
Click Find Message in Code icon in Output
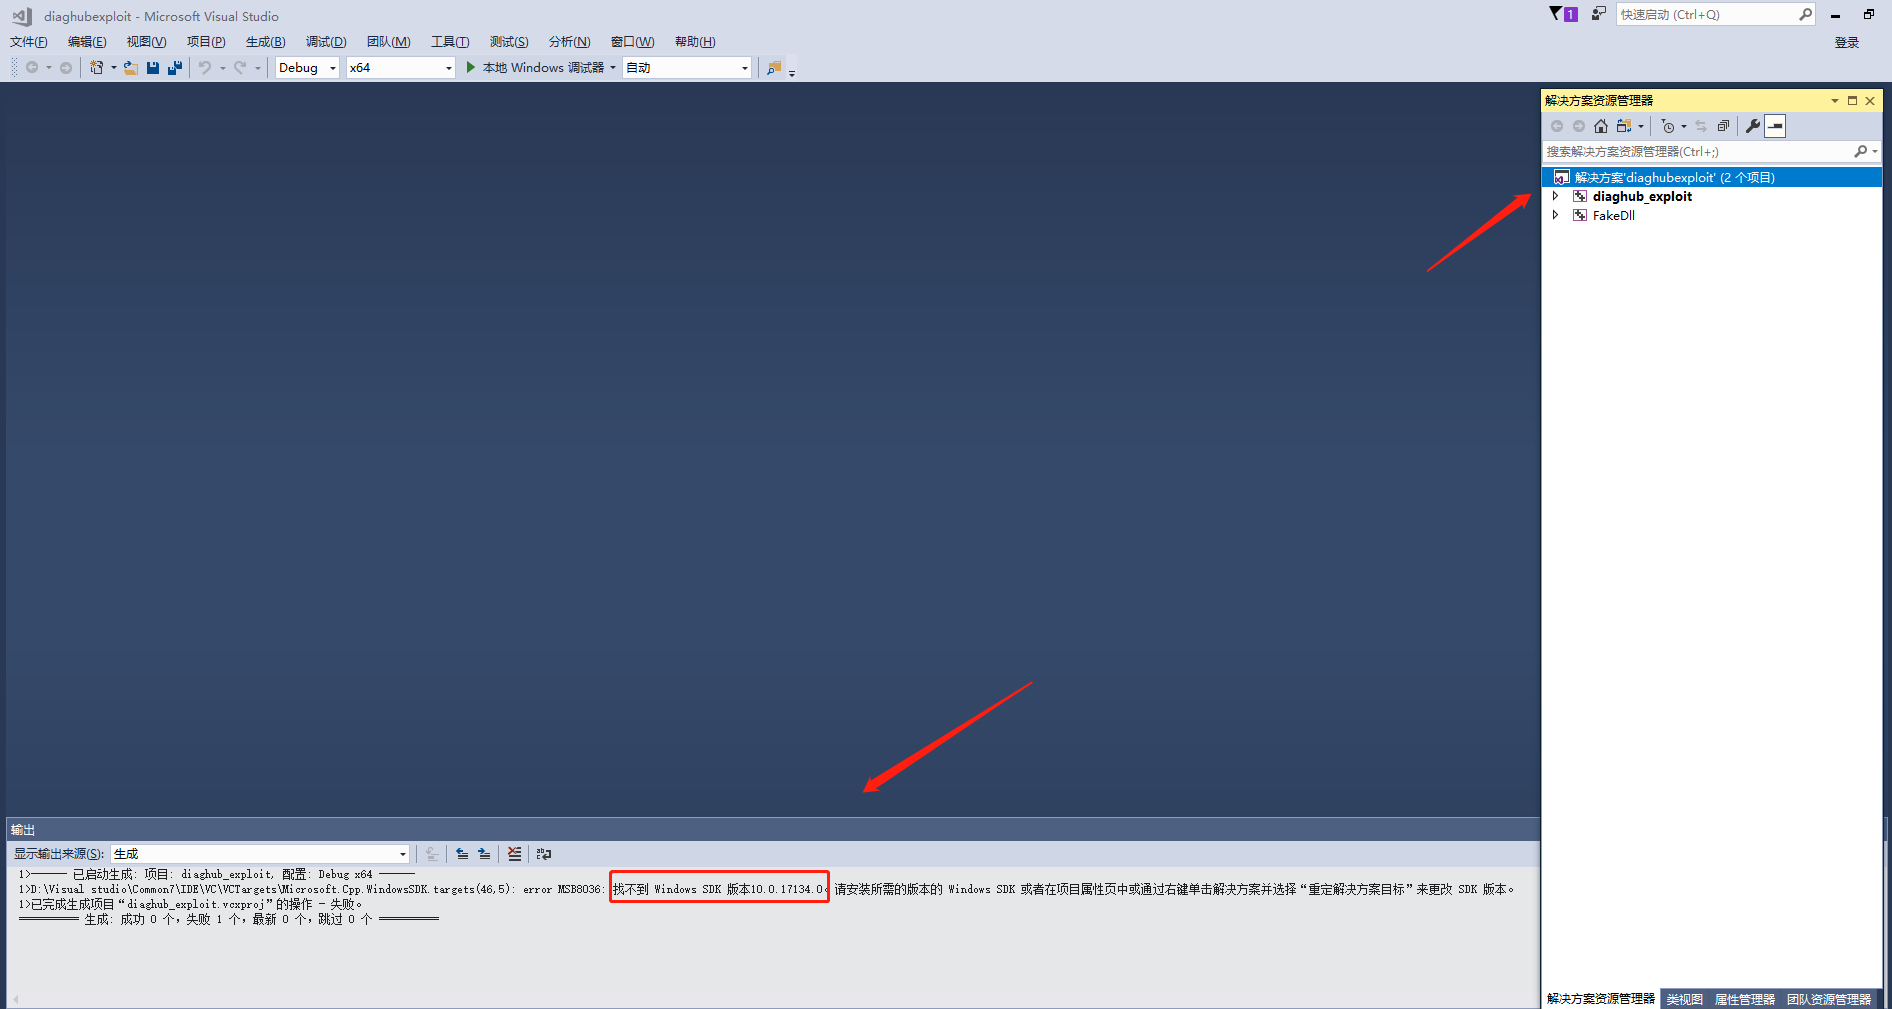432,854
